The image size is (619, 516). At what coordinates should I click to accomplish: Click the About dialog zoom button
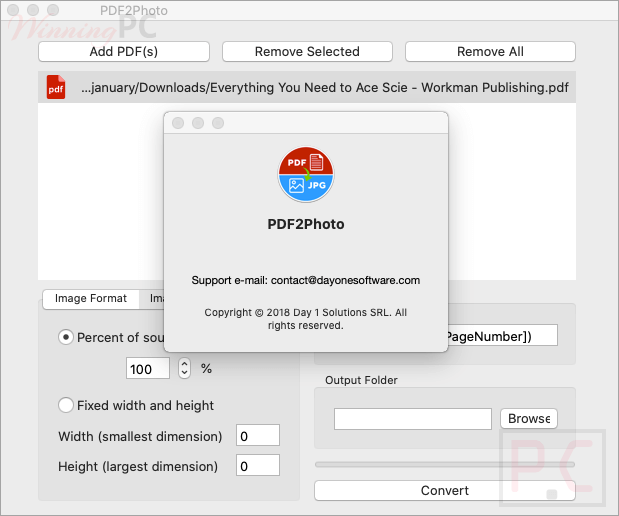pyautogui.click(x=218, y=123)
